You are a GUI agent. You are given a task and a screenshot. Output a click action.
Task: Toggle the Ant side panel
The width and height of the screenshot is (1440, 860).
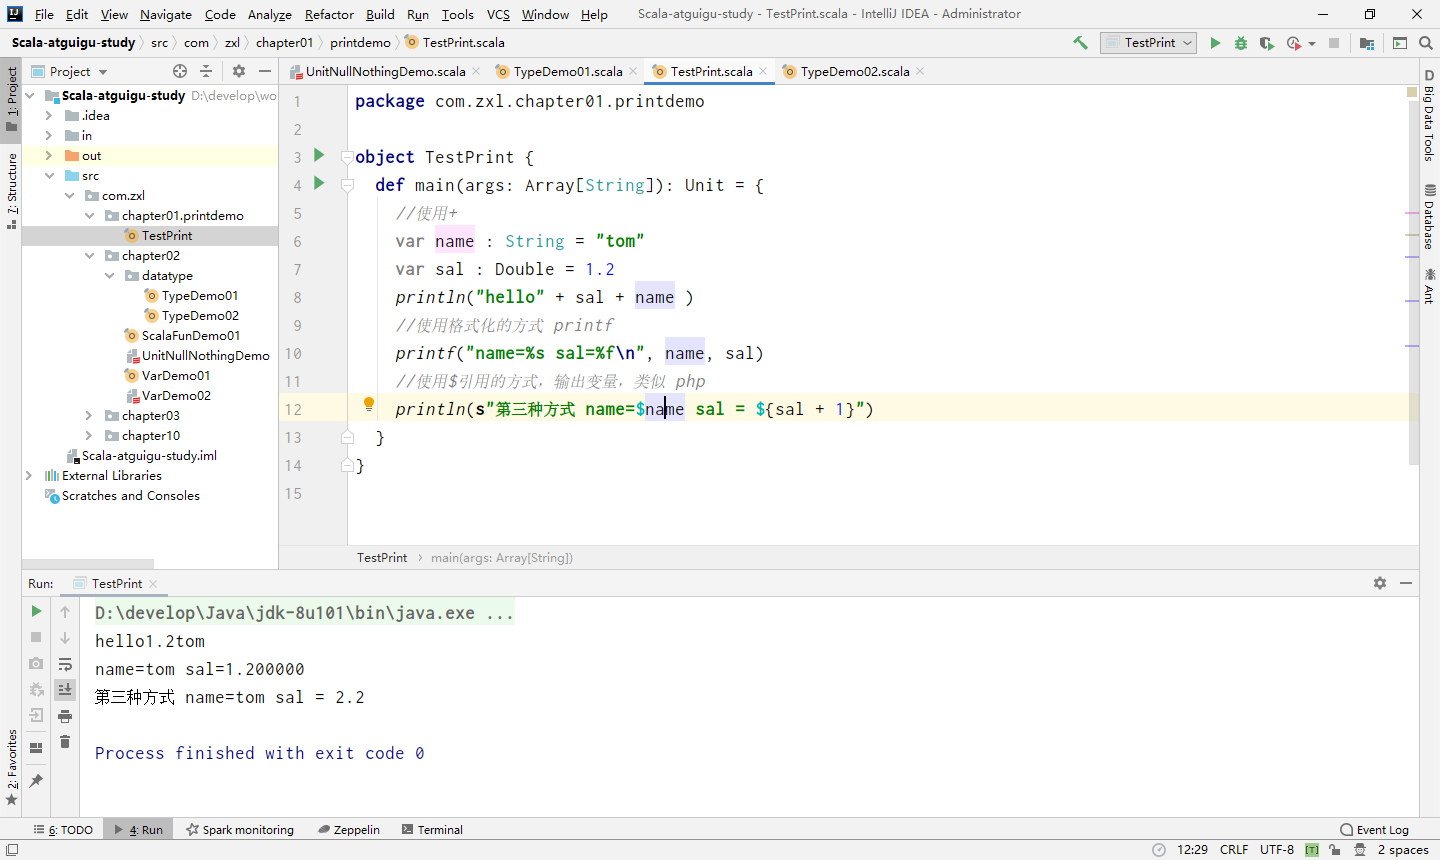[1429, 285]
